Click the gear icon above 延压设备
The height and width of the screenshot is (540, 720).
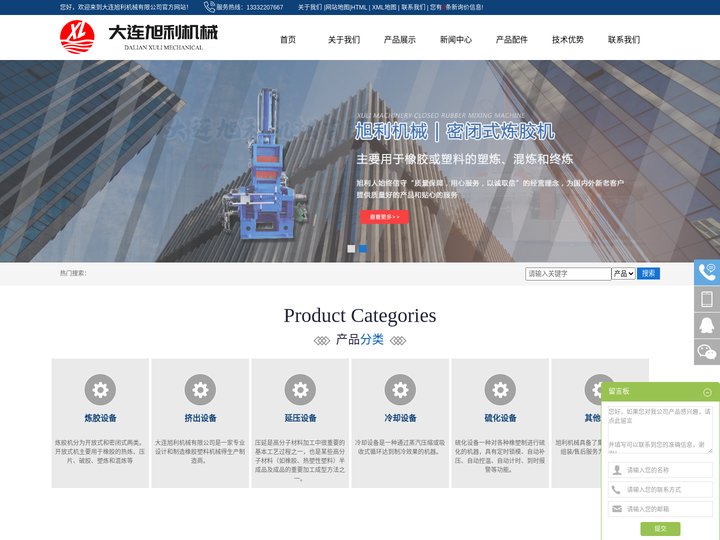(x=300, y=390)
